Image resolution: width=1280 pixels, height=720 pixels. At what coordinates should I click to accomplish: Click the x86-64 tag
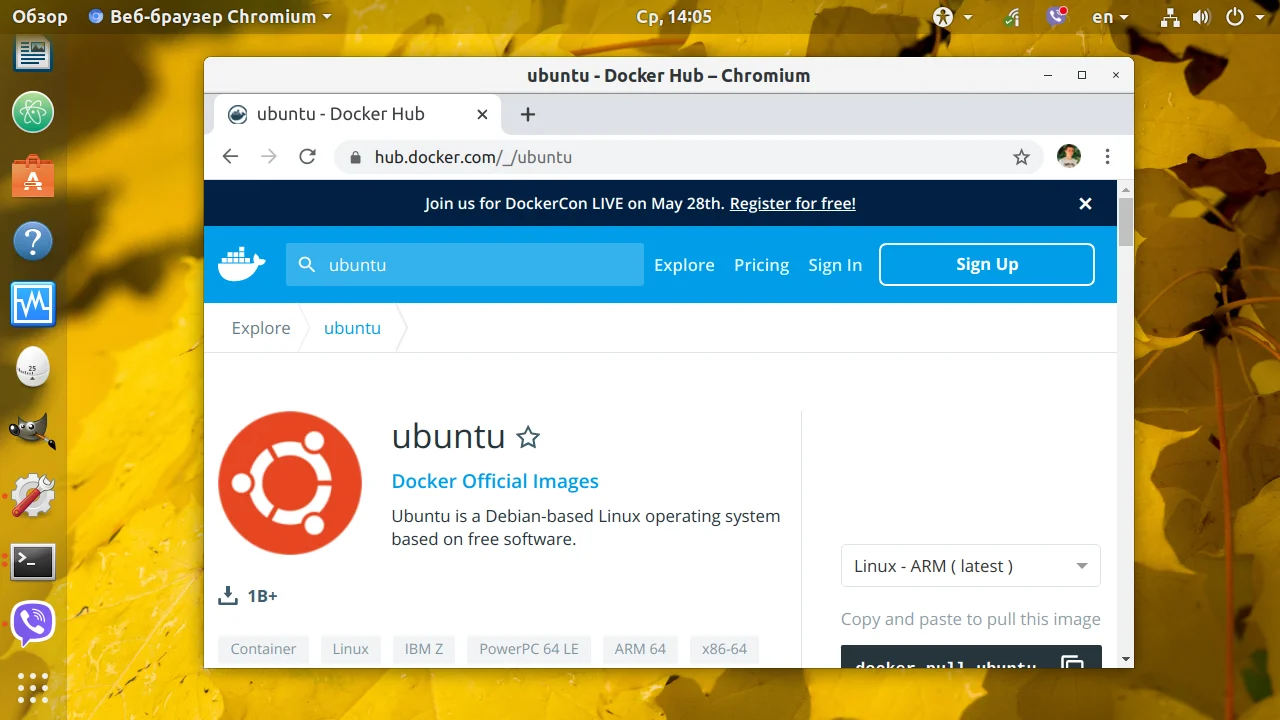[725, 649]
